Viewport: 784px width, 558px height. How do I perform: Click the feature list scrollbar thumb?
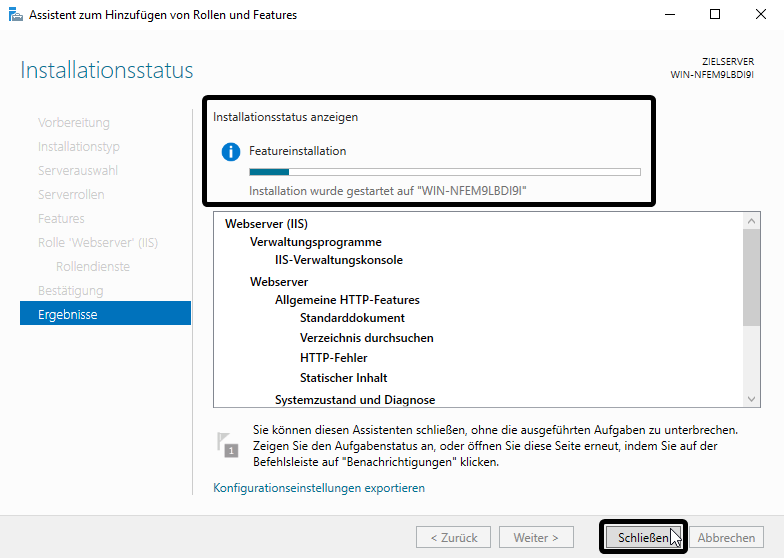tap(752, 278)
